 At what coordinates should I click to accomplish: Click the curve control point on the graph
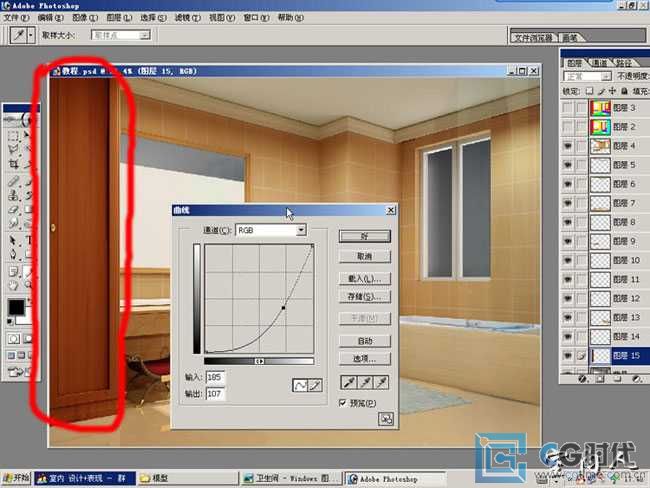click(284, 308)
